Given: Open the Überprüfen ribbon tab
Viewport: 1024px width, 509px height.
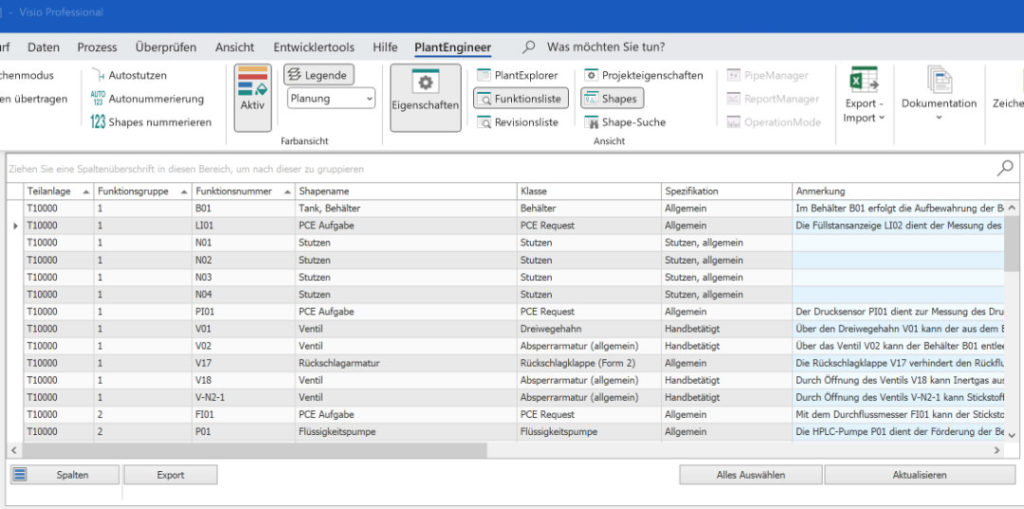Looking at the screenshot, I should tap(165, 47).
